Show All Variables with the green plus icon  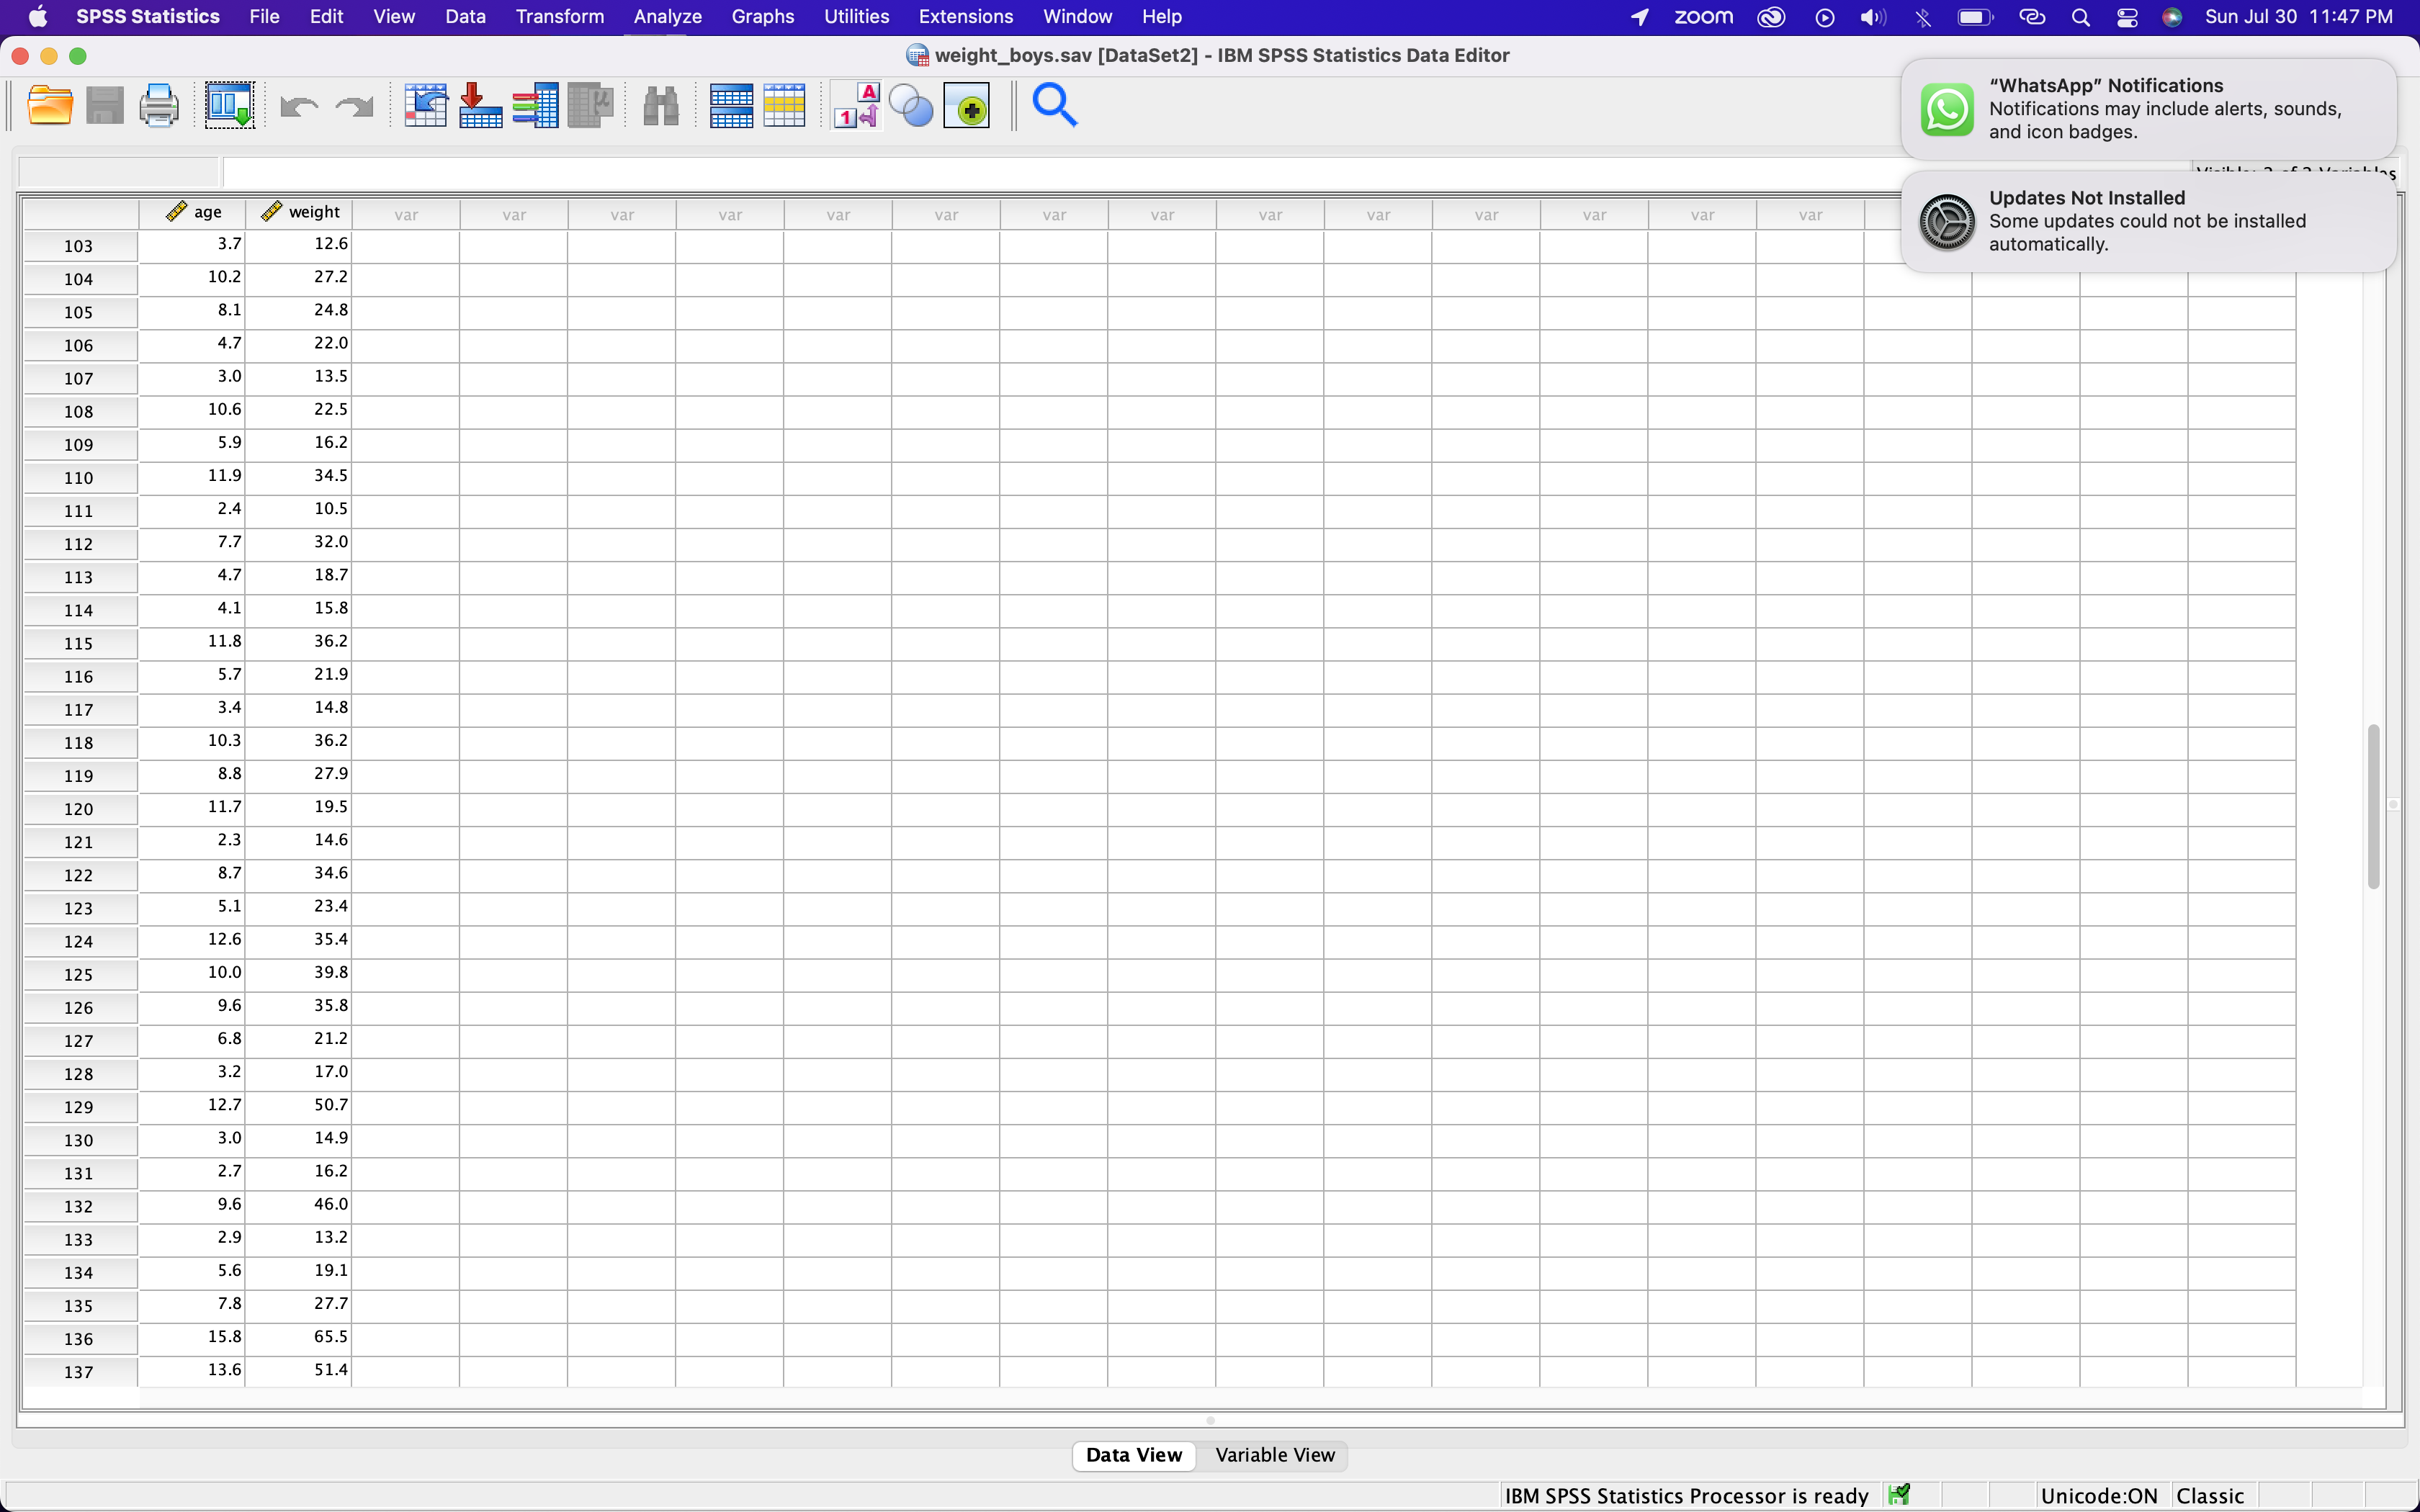click(x=967, y=105)
